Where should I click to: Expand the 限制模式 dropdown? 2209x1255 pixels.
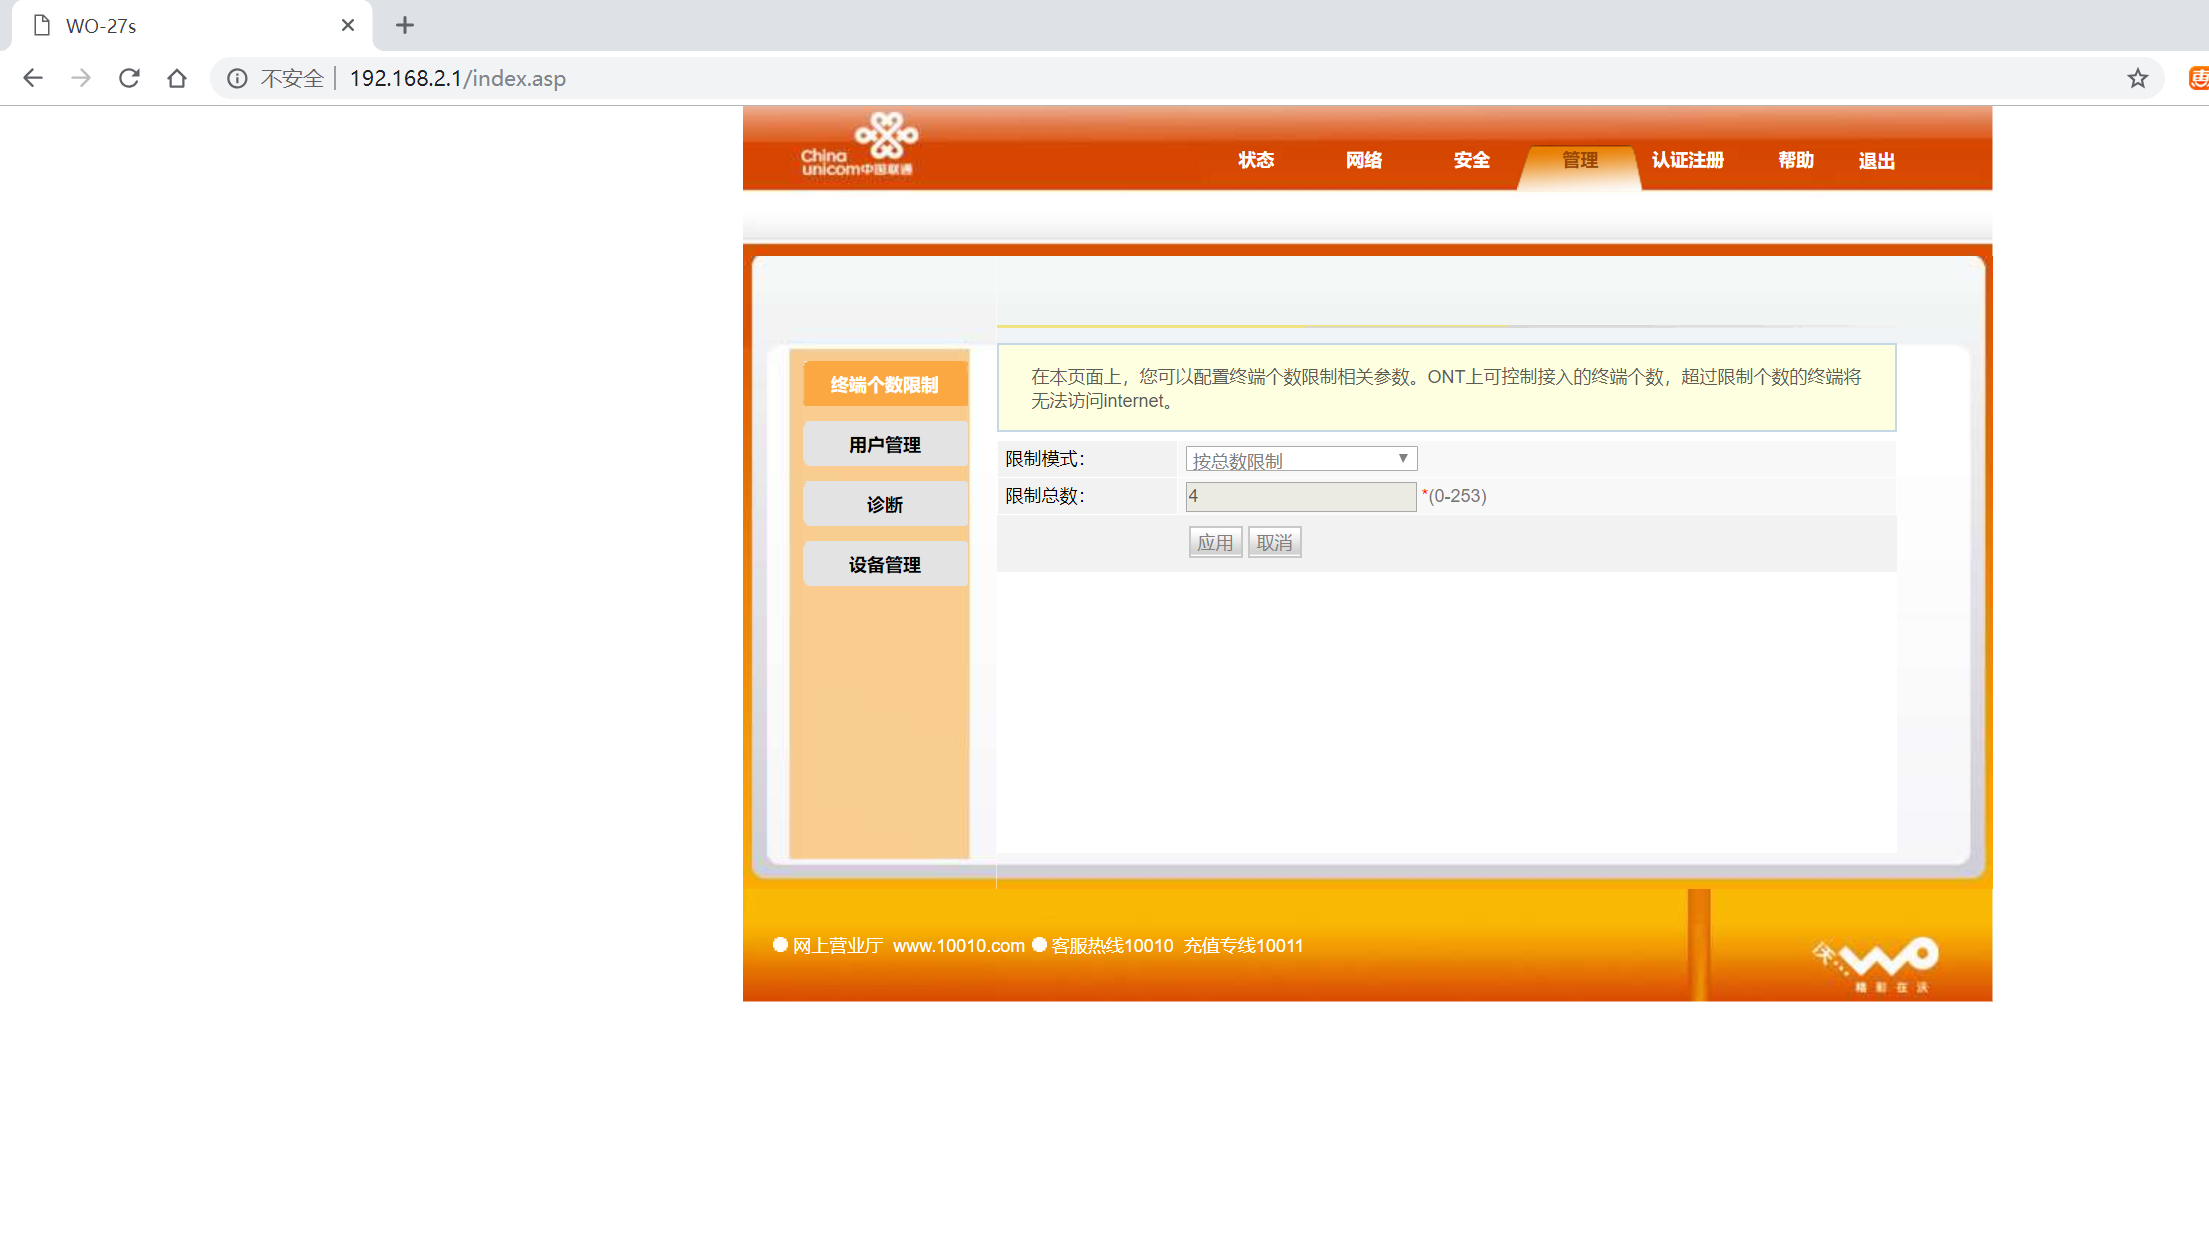pos(1301,459)
